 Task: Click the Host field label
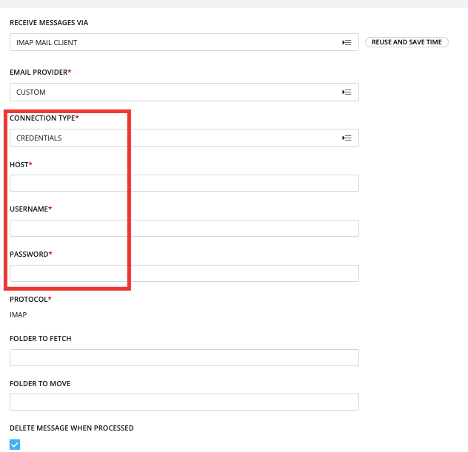pos(21,164)
